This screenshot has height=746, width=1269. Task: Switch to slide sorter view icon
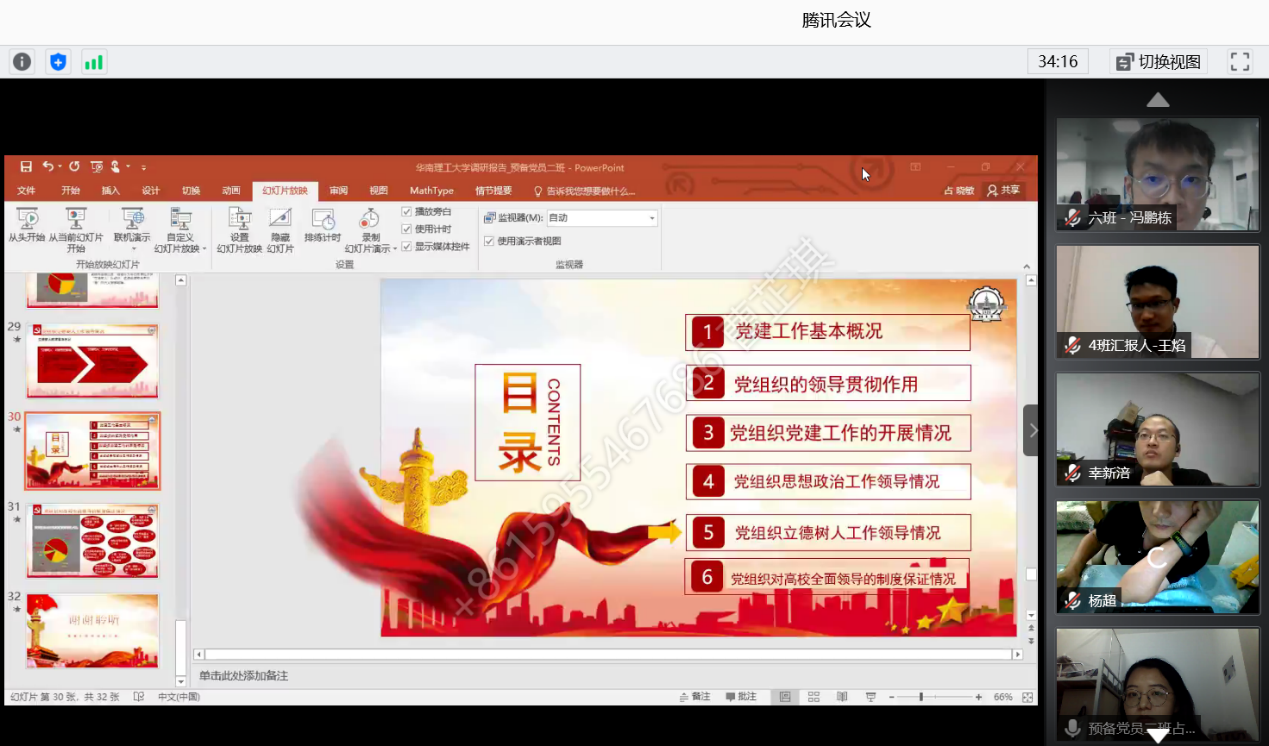(x=814, y=697)
